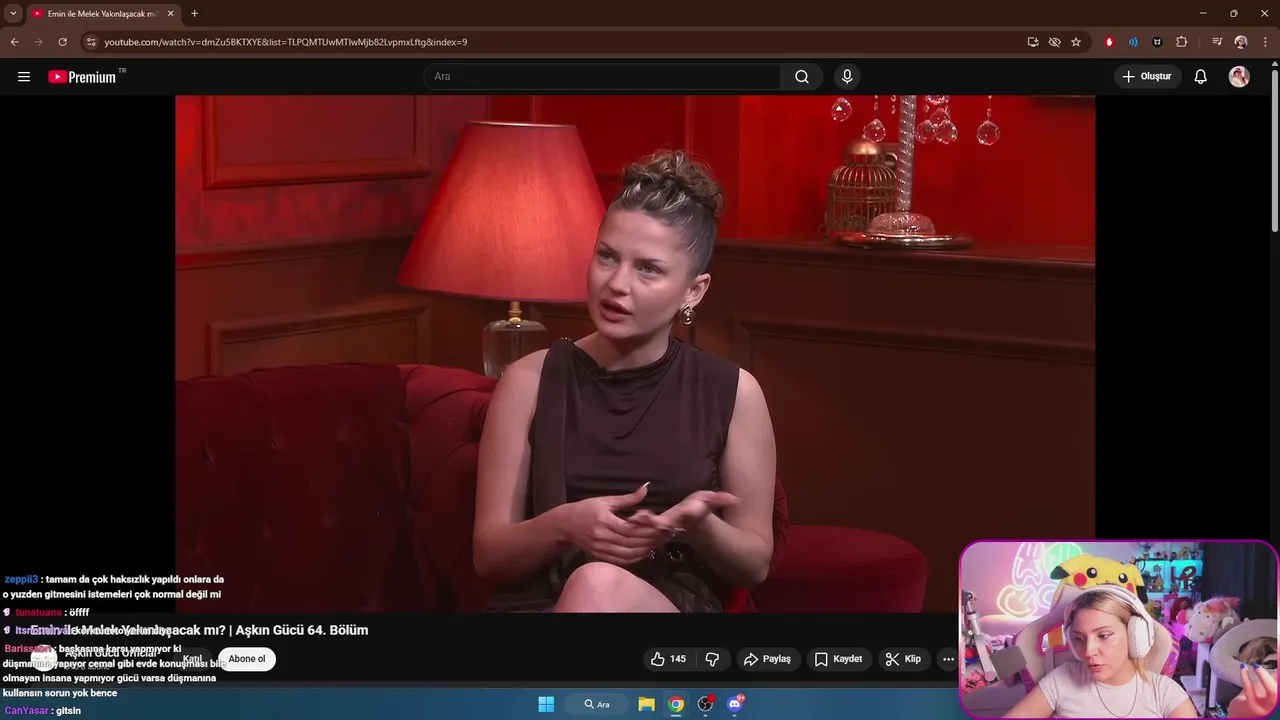Share the video via Paylaş

click(767, 659)
